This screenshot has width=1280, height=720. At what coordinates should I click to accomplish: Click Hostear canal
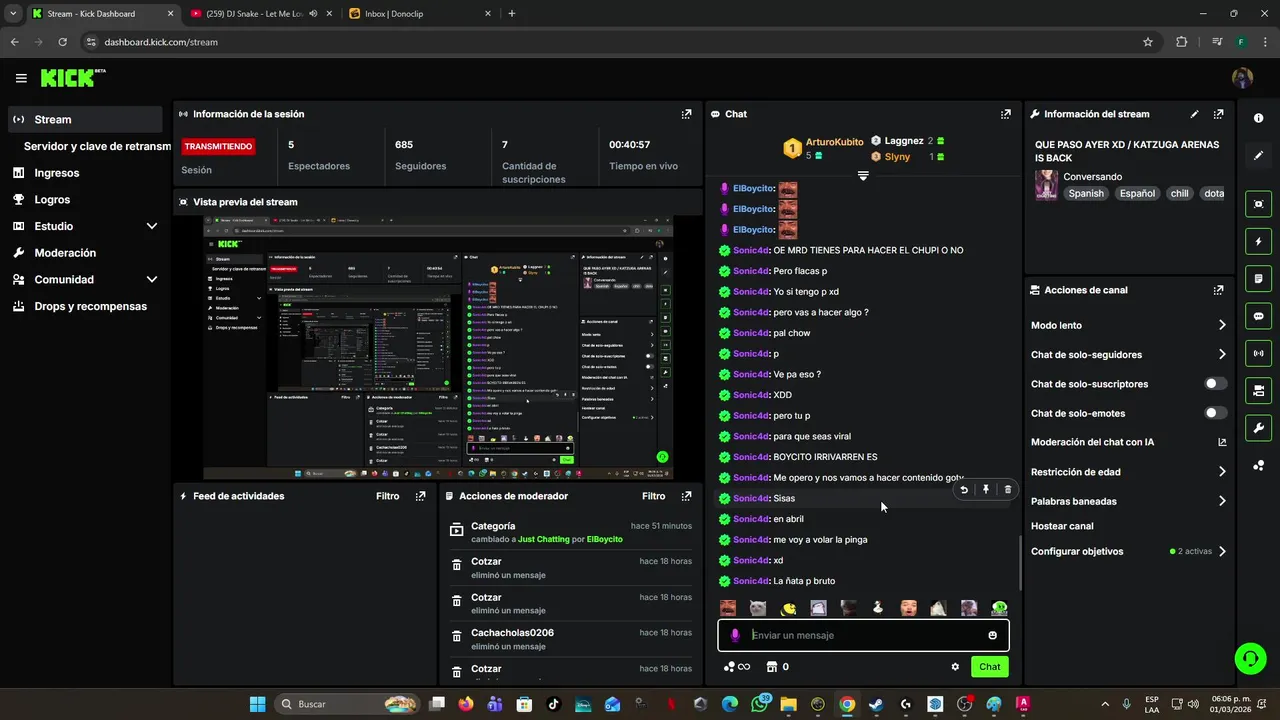[1062, 526]
